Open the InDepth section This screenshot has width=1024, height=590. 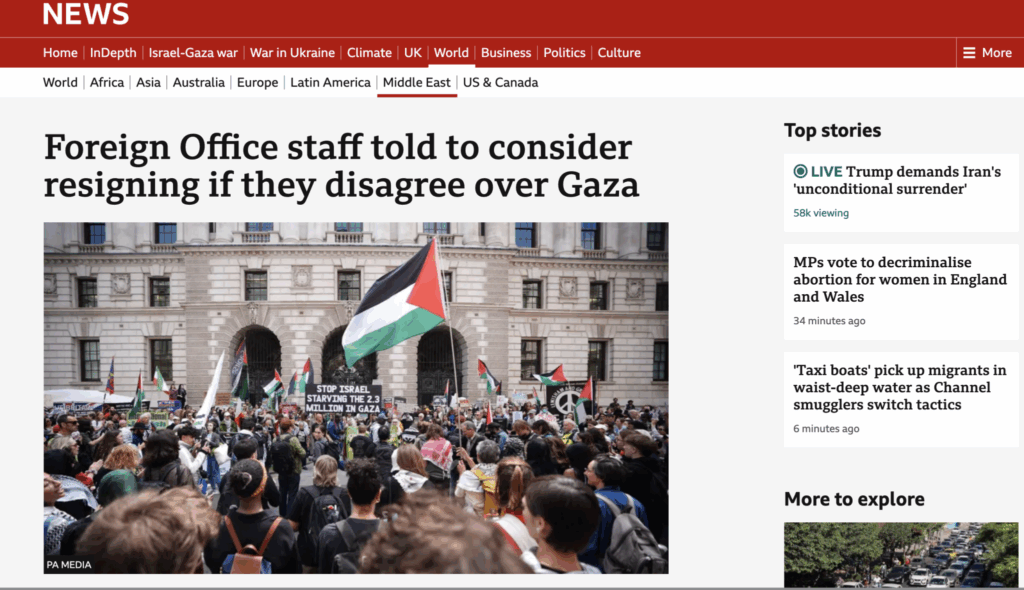(x=113, y=53)
